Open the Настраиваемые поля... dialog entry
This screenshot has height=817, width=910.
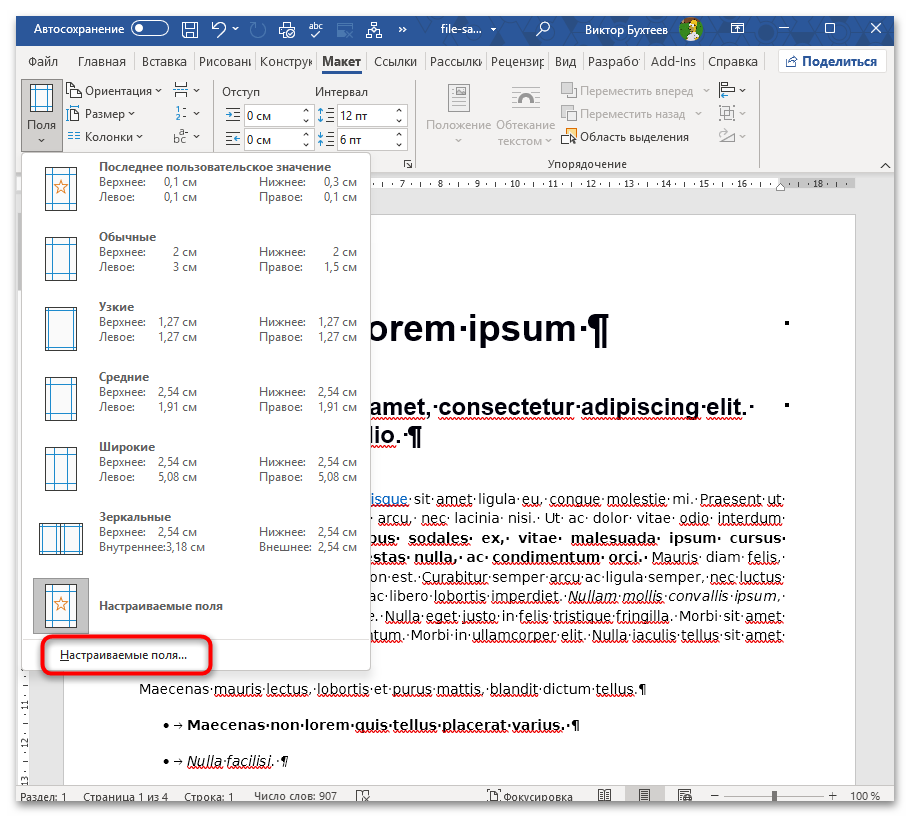point(124,655)
